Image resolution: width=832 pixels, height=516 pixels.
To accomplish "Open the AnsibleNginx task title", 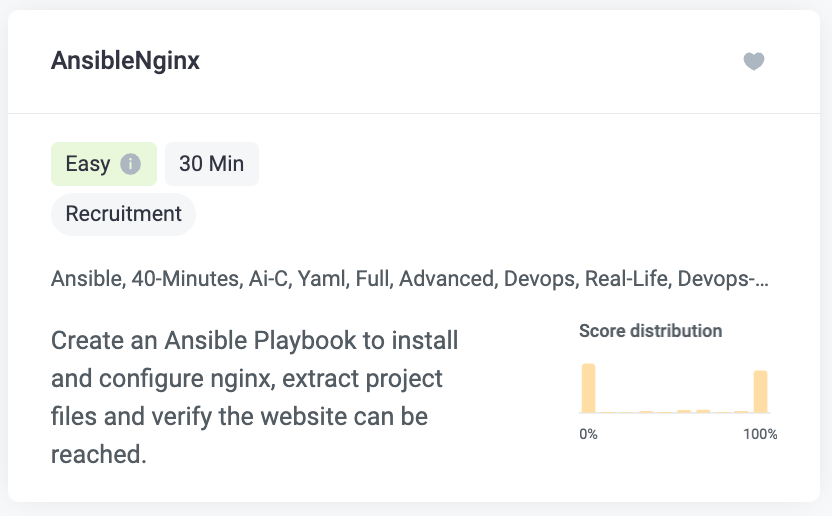I will click(125, 61).
